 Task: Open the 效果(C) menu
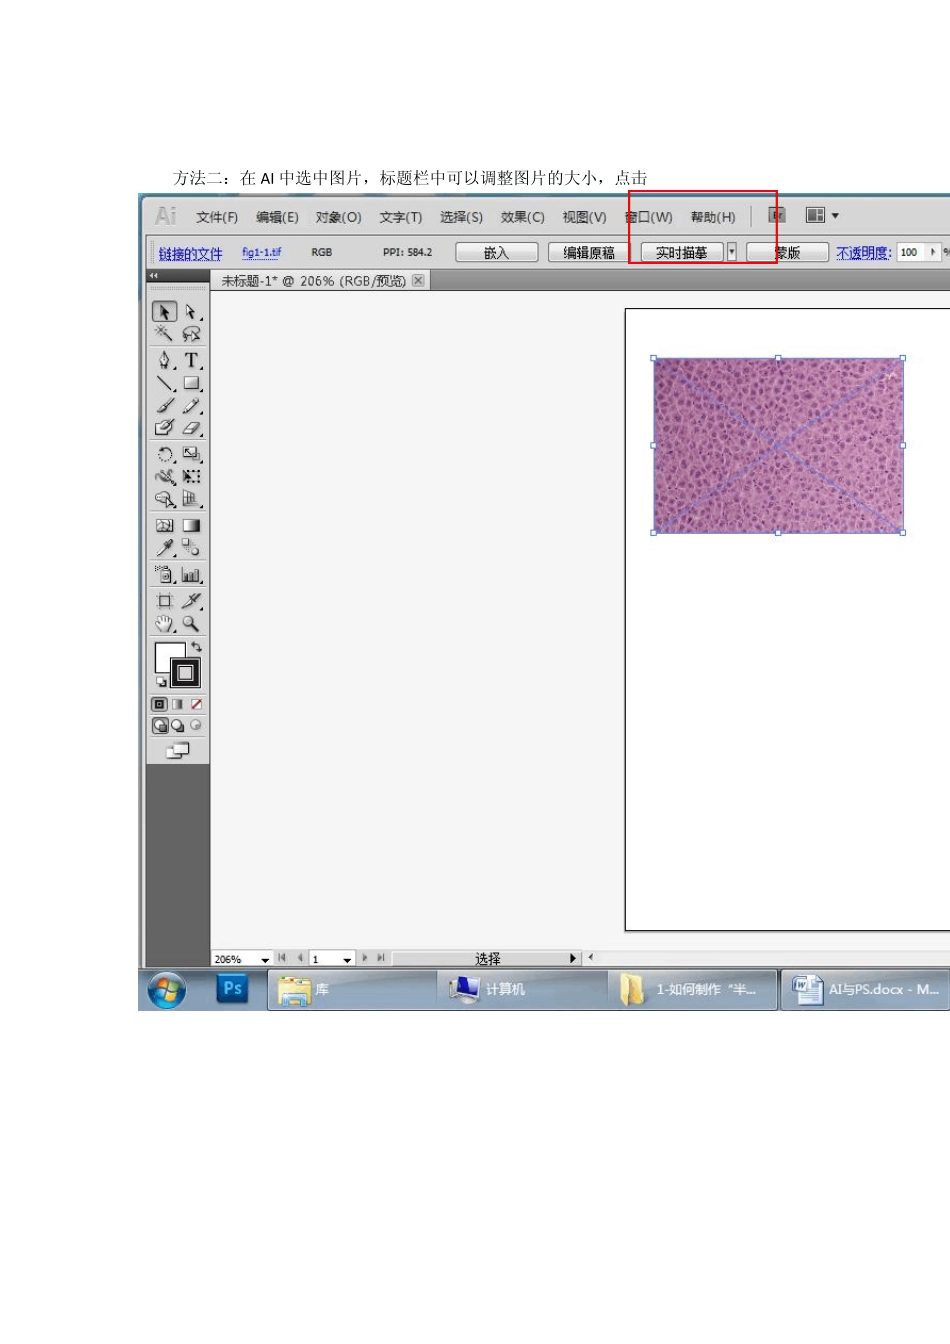(x=522, y=217)
